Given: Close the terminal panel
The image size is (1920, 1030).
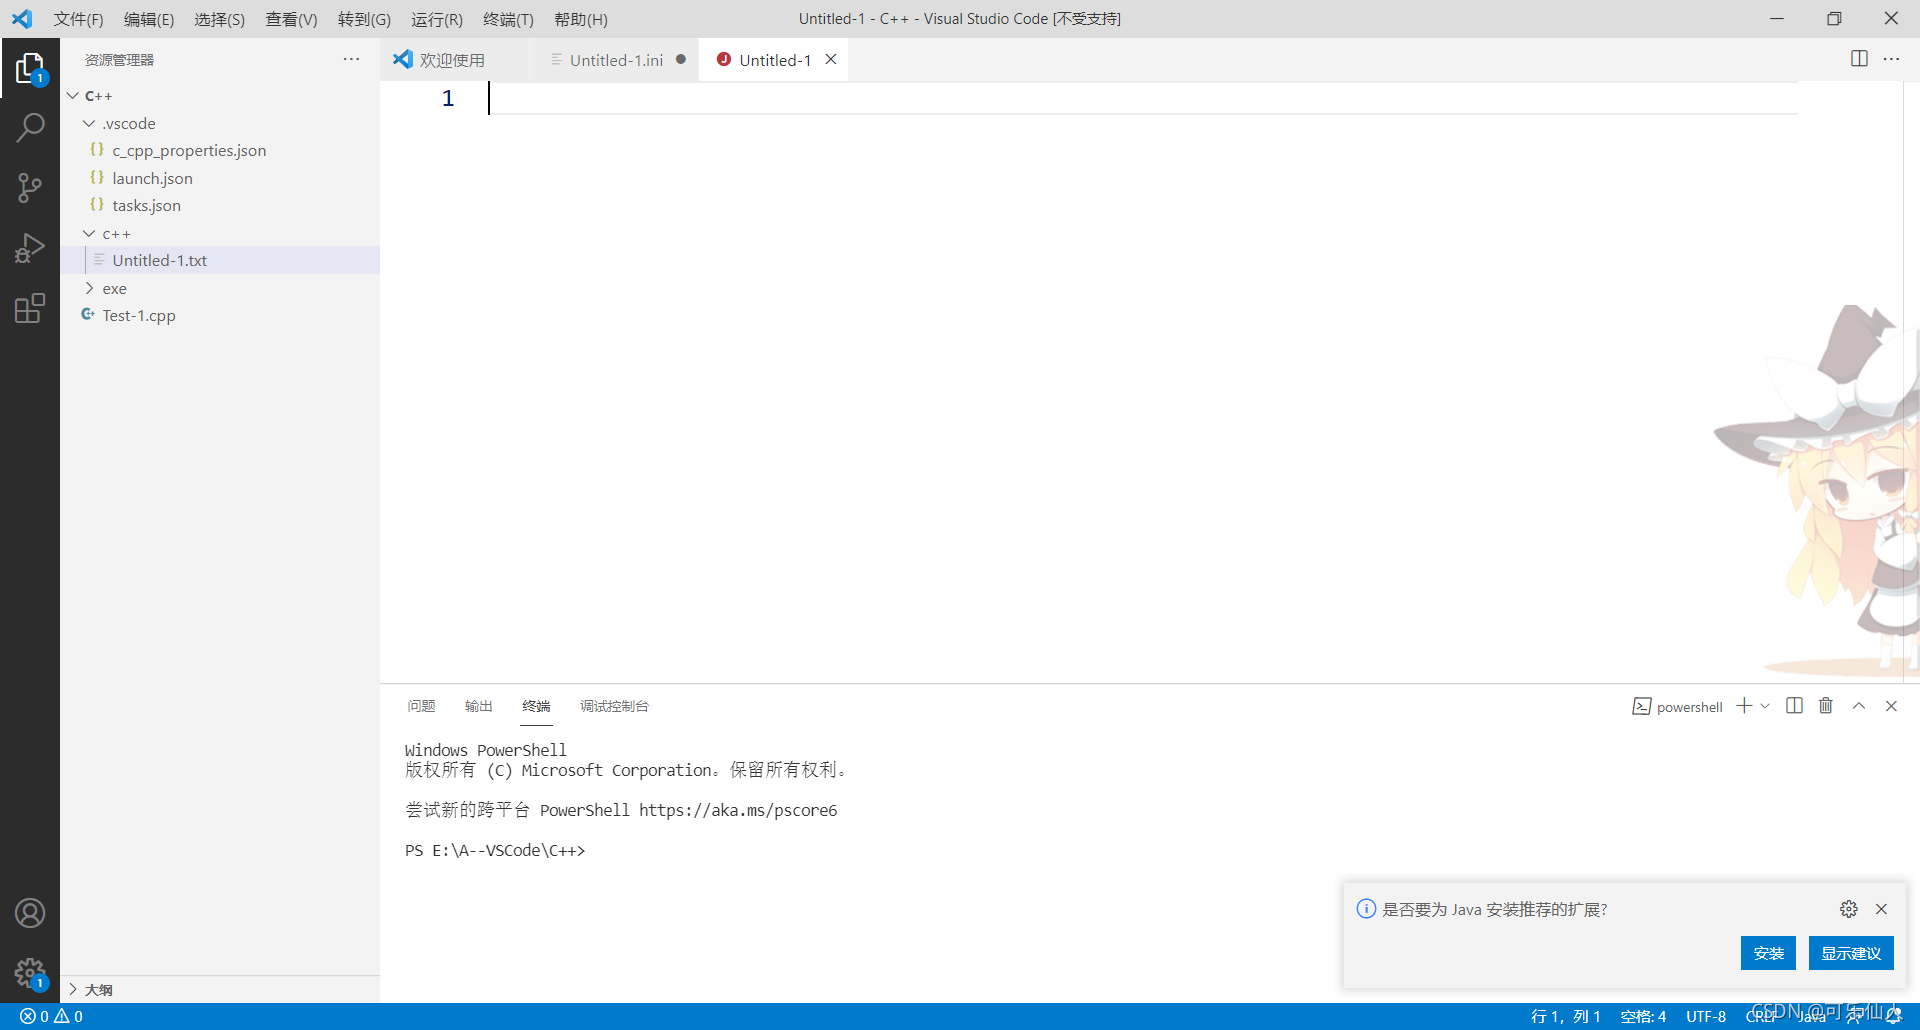Looking at the screenshot, I should click(x=1891, y=706).
